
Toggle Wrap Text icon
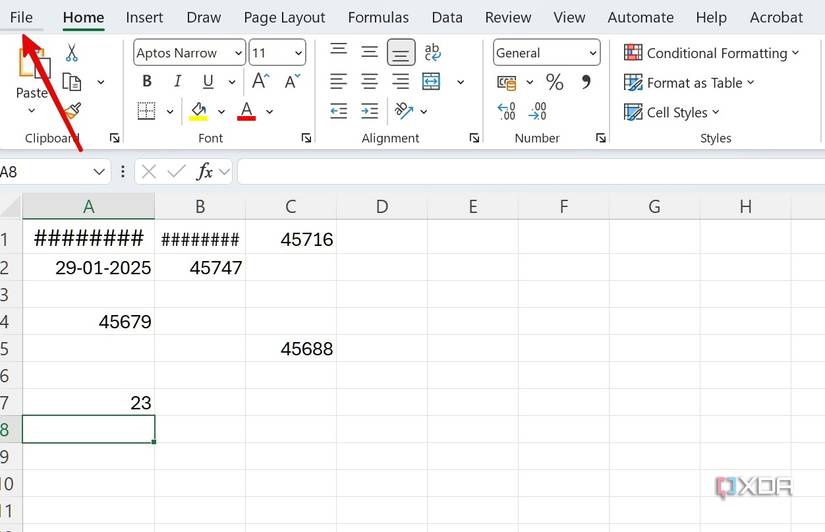coord(432,52)
